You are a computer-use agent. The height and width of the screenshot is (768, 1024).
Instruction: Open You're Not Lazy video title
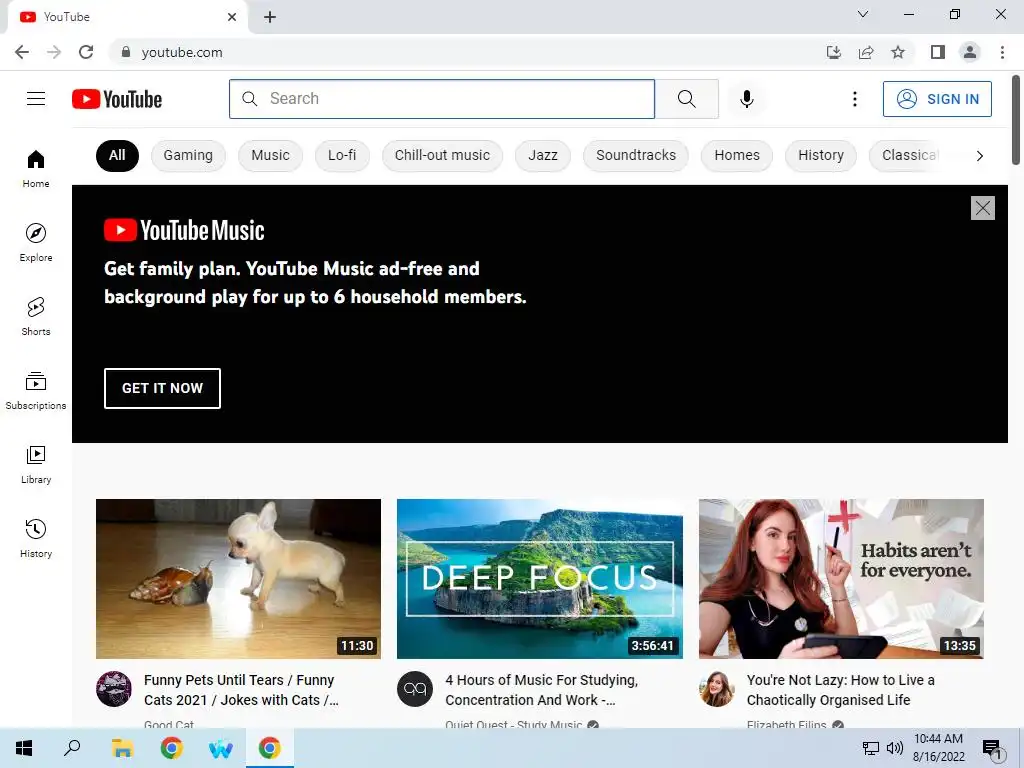point(840,690)
